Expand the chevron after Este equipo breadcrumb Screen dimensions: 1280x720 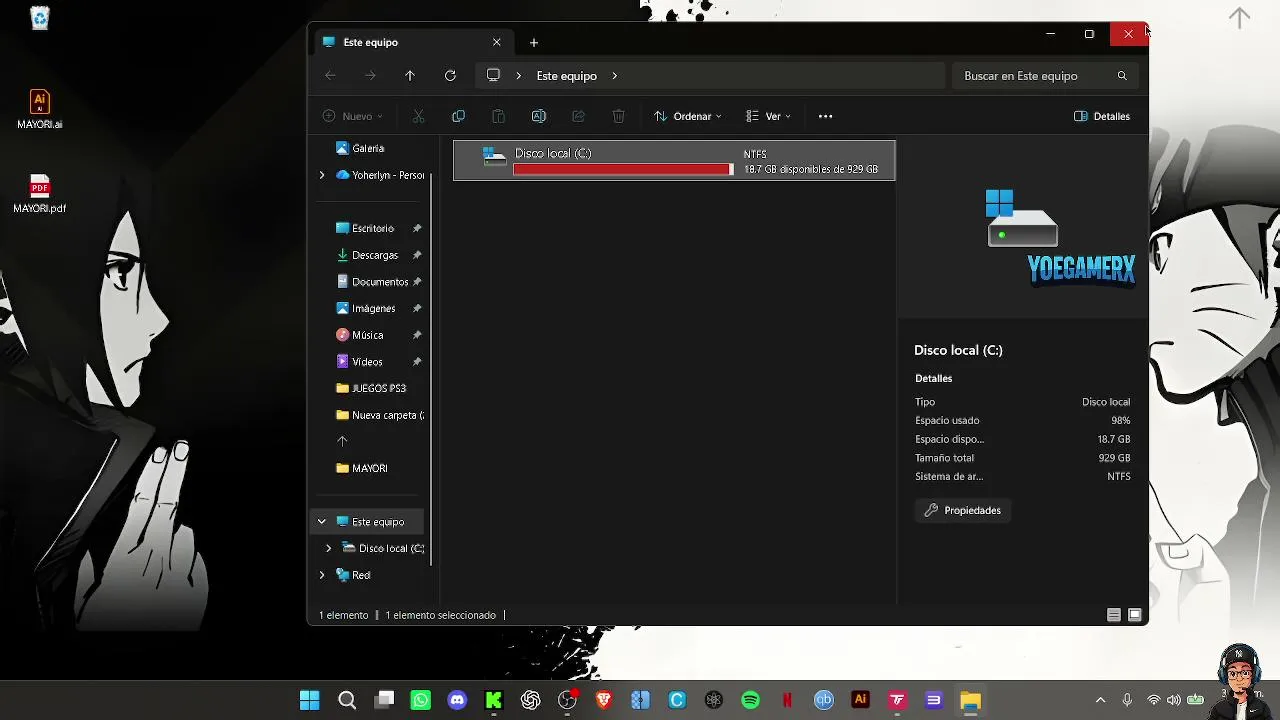pos(614,76)
